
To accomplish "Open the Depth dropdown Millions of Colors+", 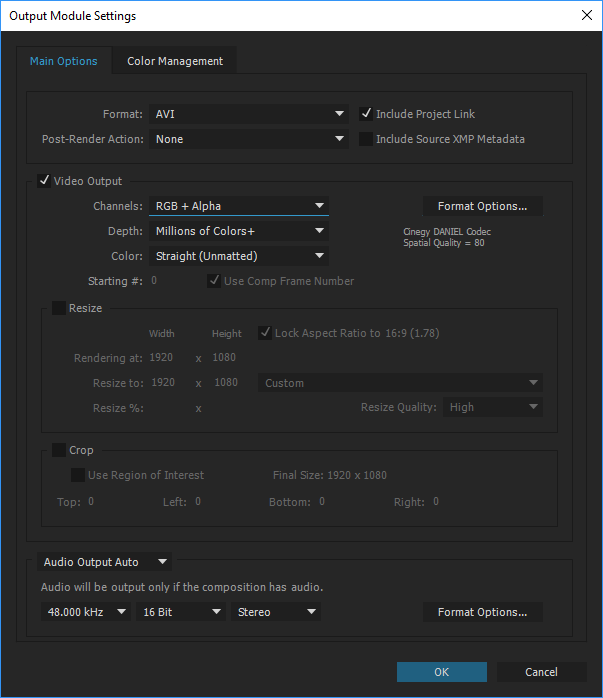I will 239,231.
